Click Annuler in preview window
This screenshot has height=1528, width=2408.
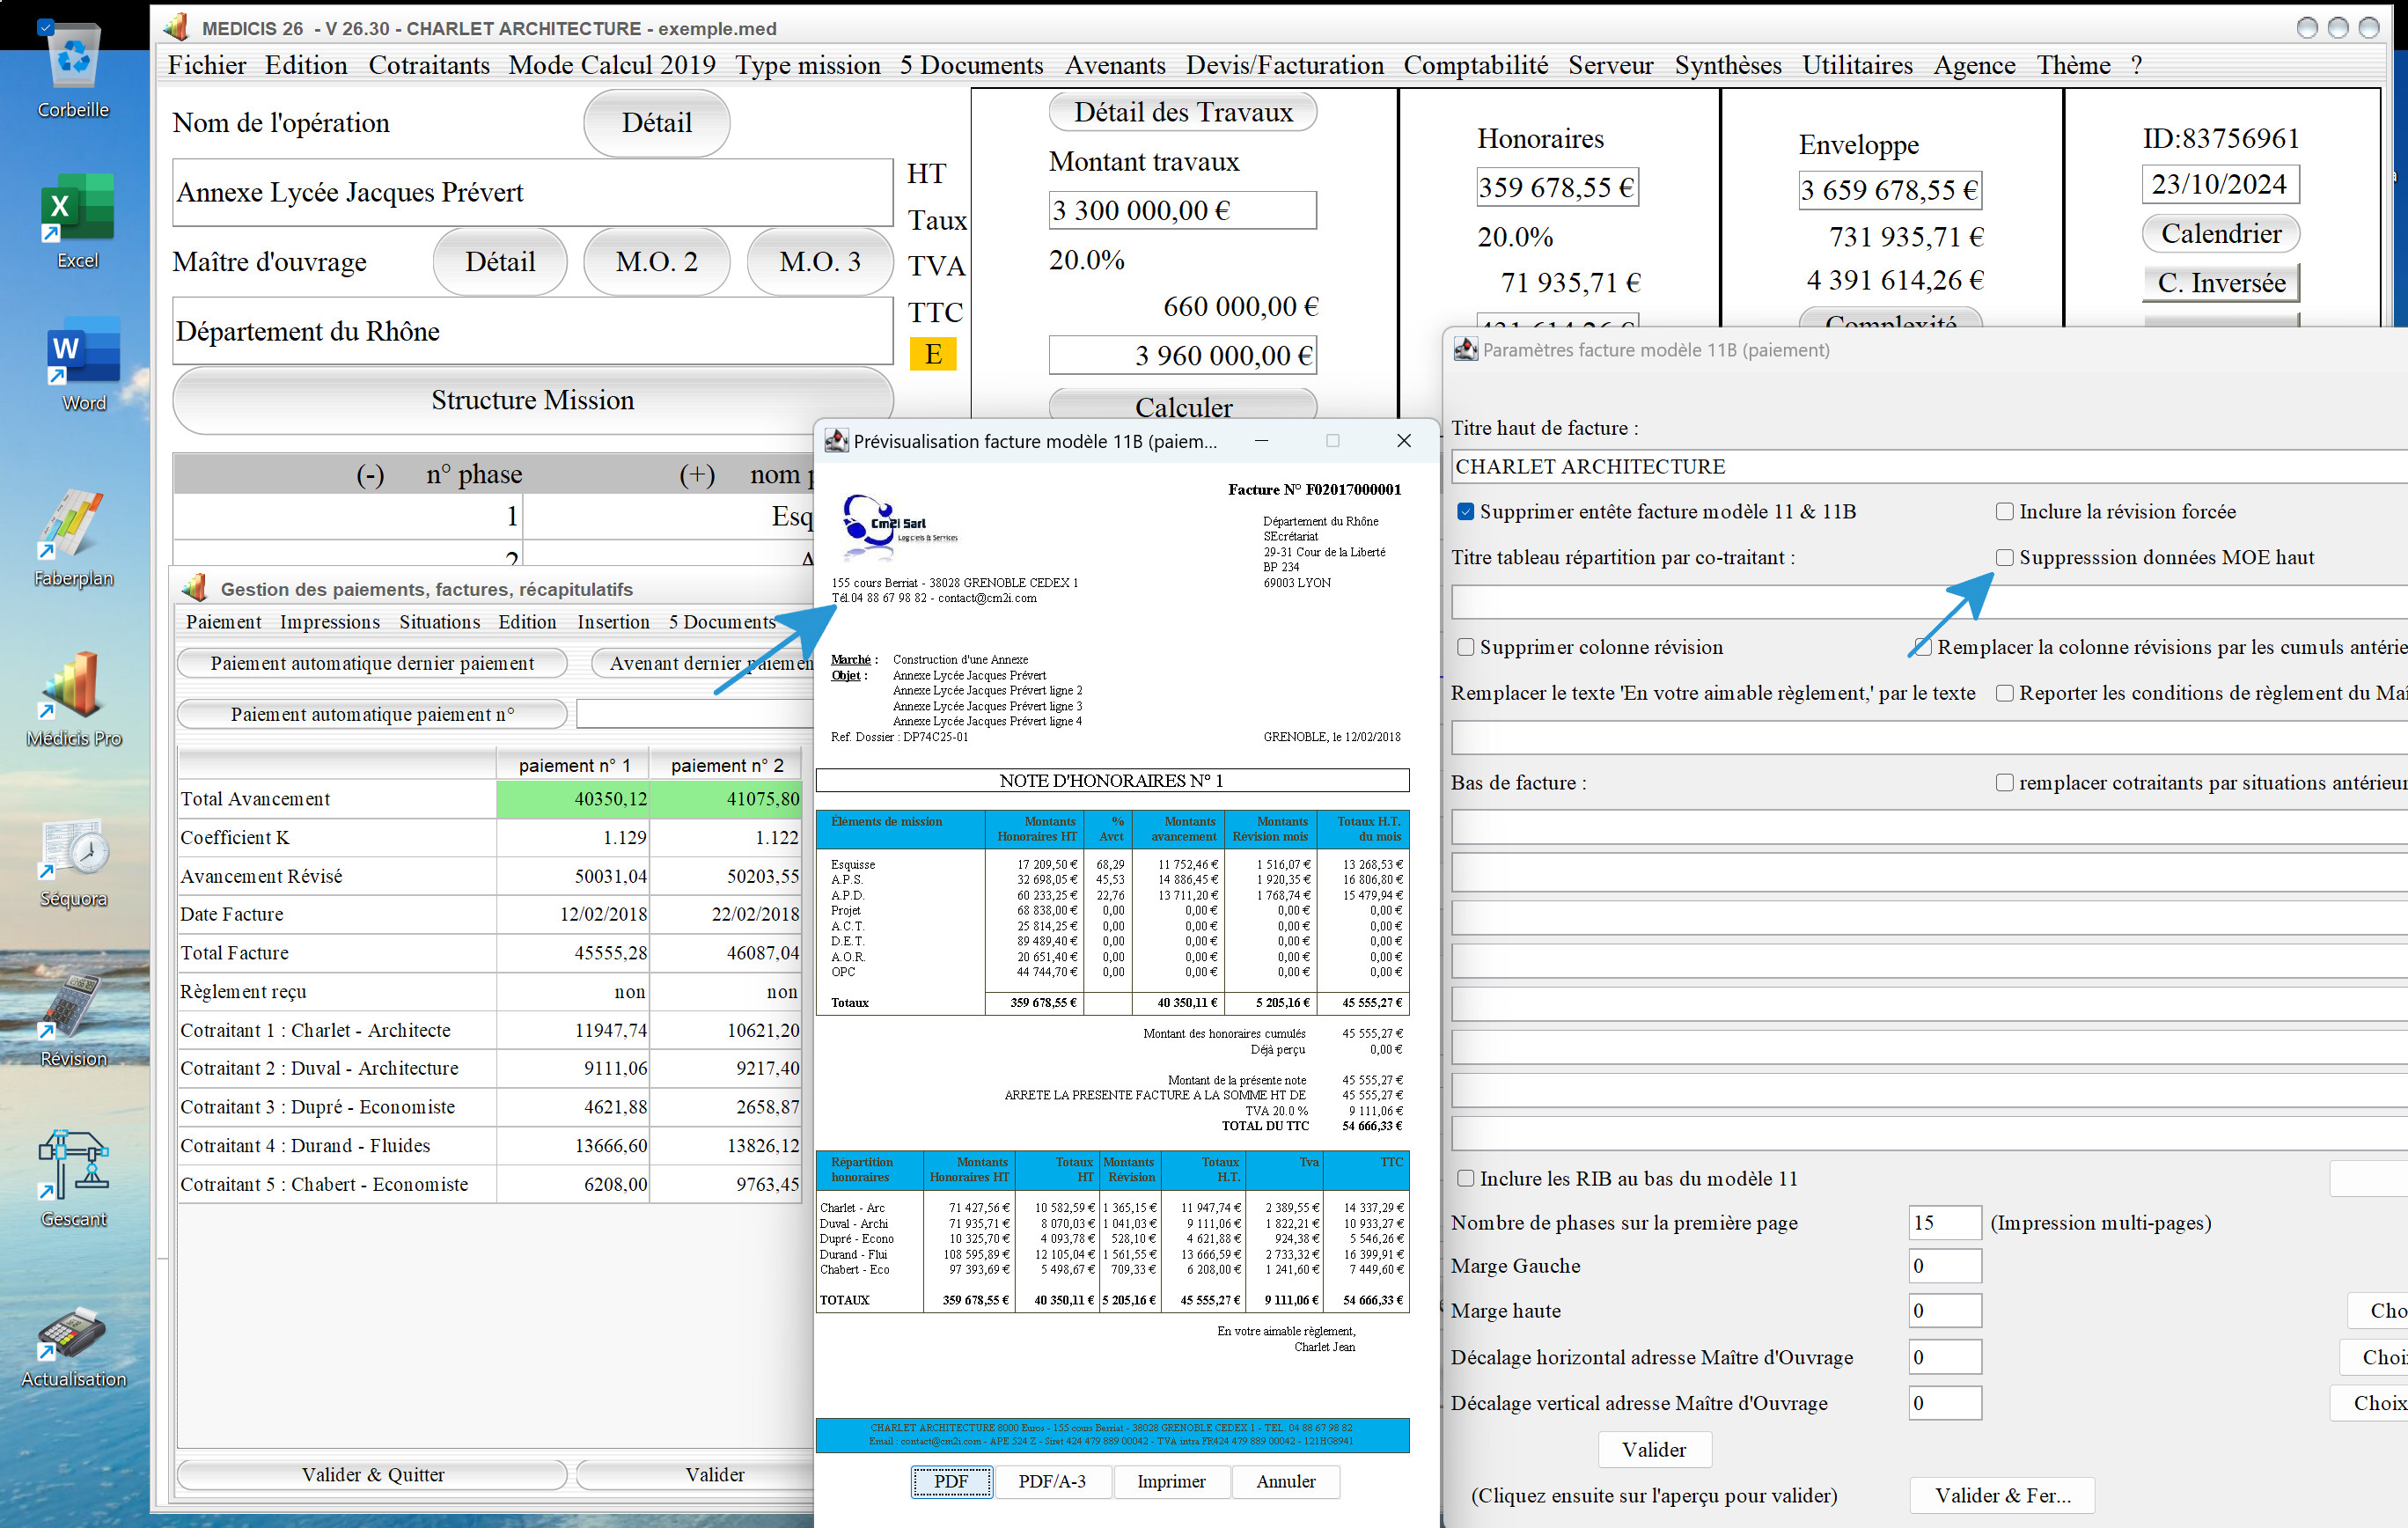point(1286,1481)
